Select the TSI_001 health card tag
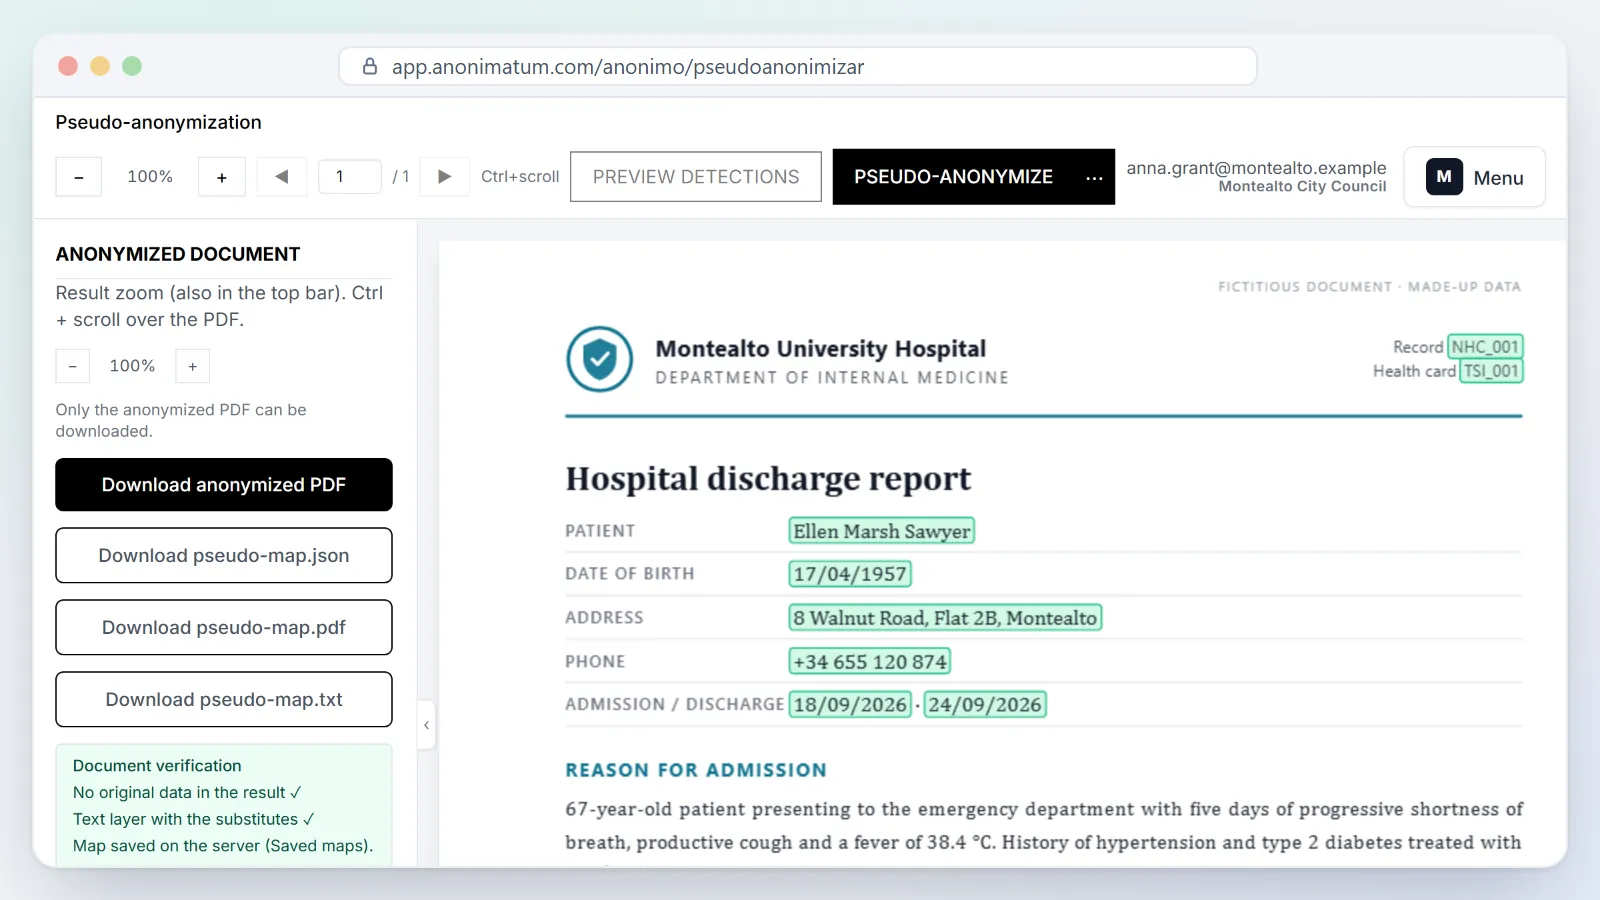This screenshot has height=900, width=1600. (1491, 371)
